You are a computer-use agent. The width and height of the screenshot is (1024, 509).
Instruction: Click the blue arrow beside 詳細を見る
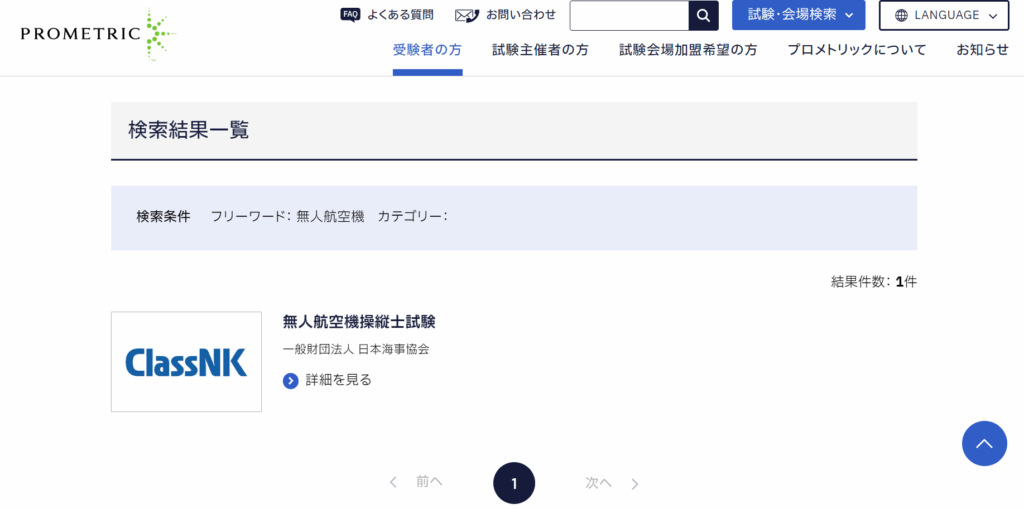tap(291, 380)
